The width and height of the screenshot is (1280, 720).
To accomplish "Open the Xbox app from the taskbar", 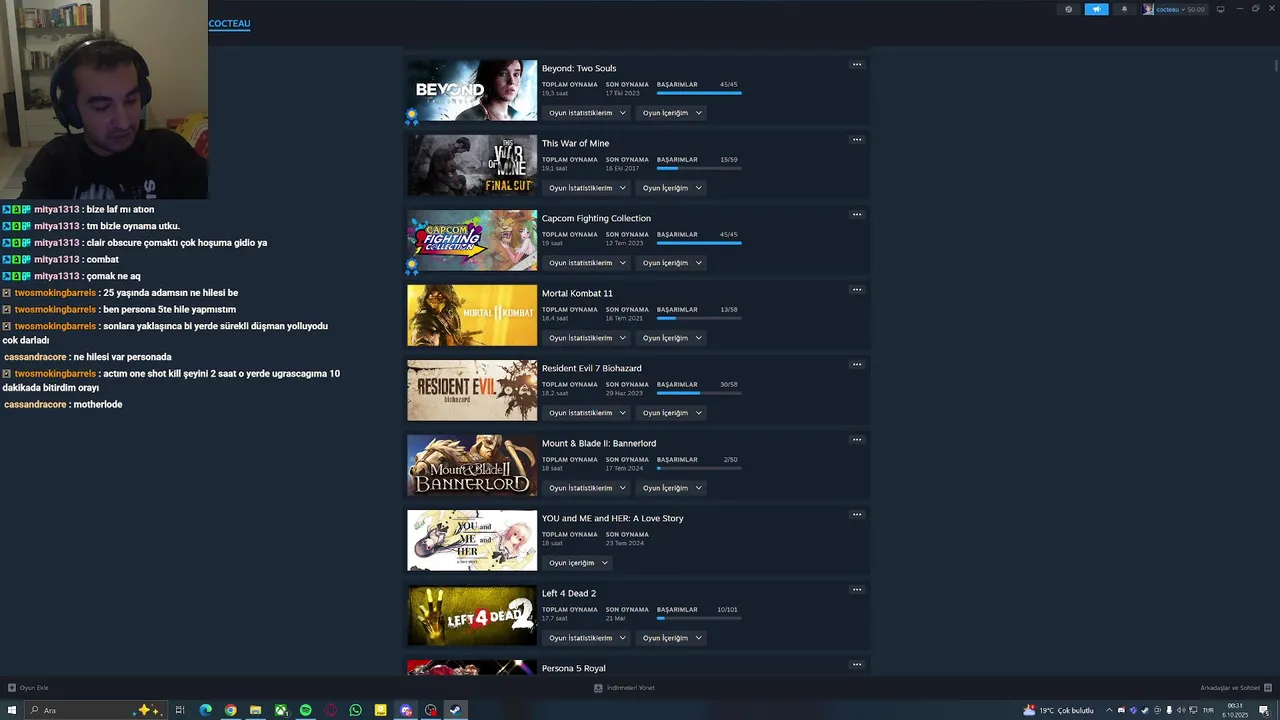I will point(281,710).
